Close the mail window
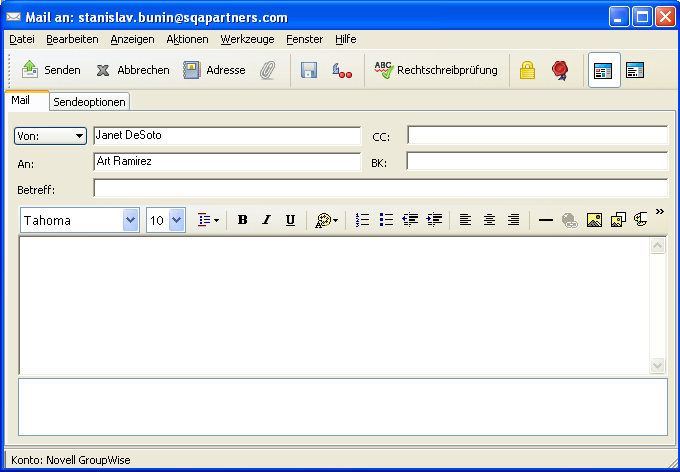Image resolution: width=680 pixels, height=472 pixels. (665, 17)
